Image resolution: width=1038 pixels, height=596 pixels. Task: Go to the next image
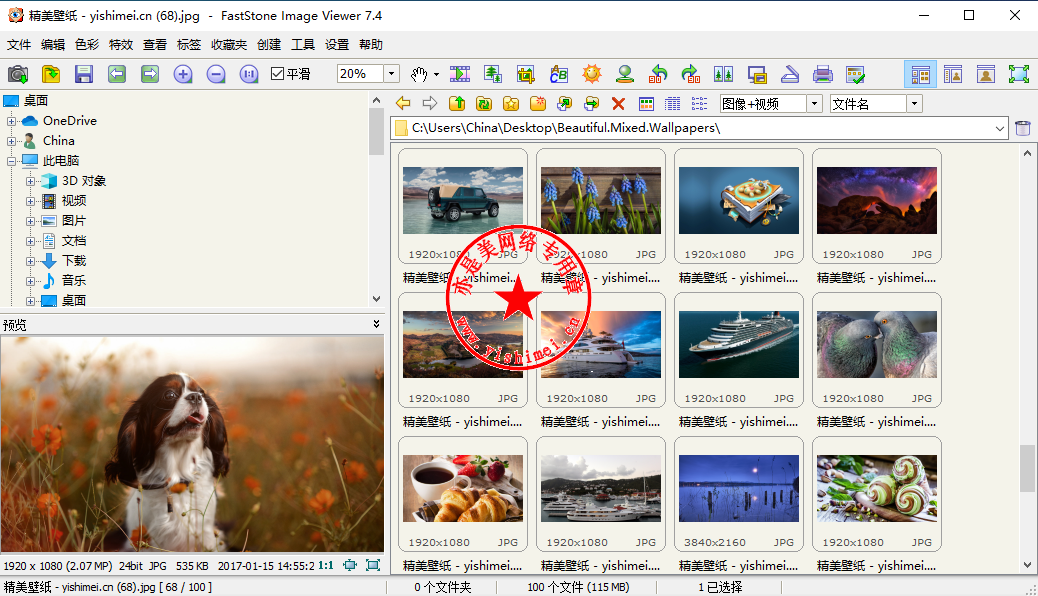tap(150, 74)
